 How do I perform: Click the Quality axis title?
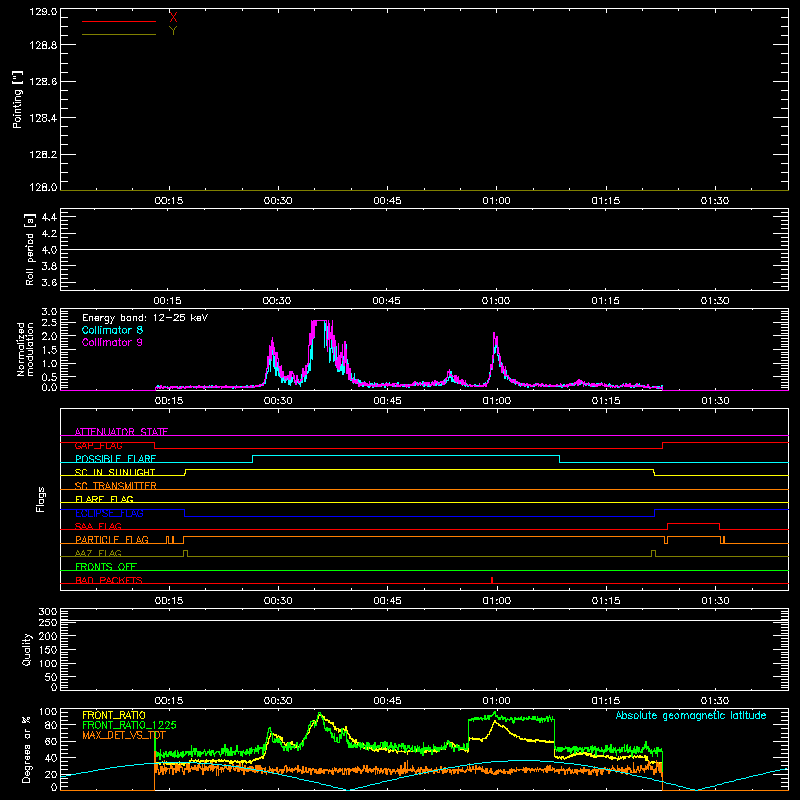tap(27, 649)
